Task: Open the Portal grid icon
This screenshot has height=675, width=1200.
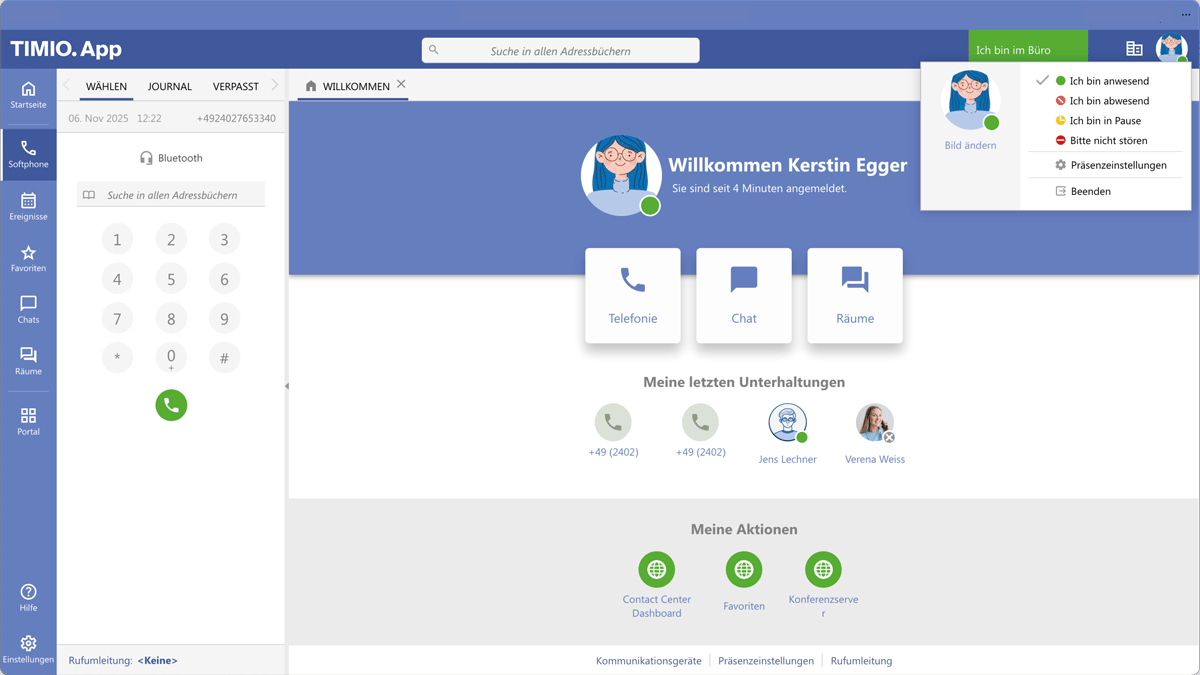Action: (x=28, y=421)
